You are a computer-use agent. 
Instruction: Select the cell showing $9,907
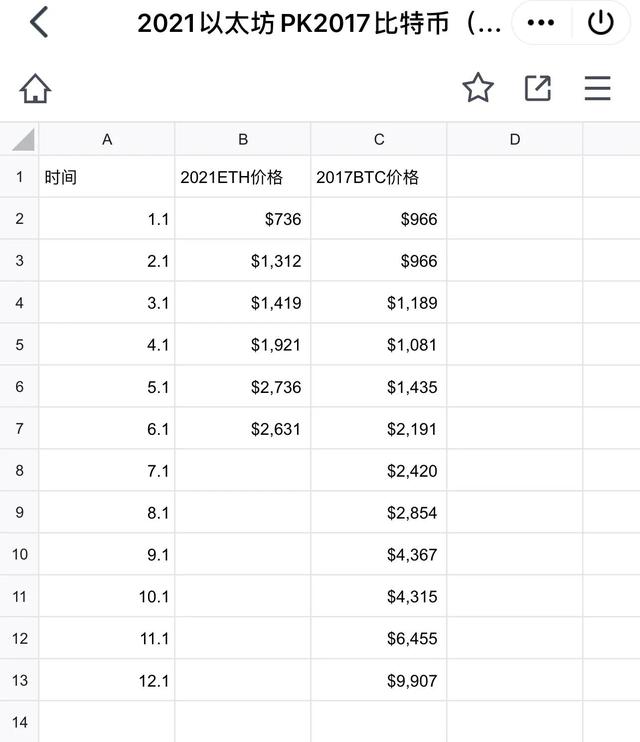point(379,680)
